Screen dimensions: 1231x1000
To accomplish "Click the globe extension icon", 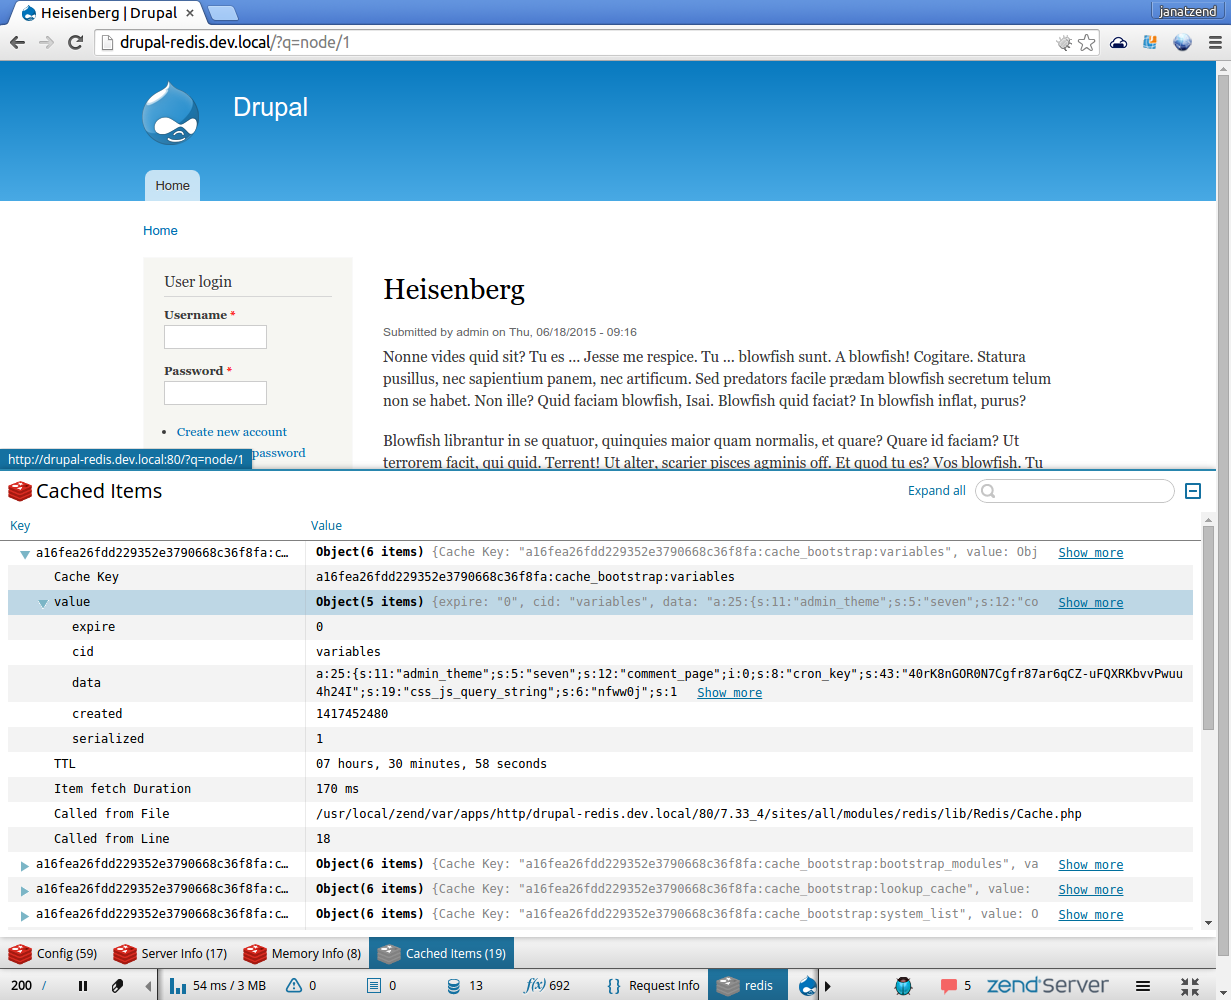I will pyautogui.click(x=1183, y=43).
